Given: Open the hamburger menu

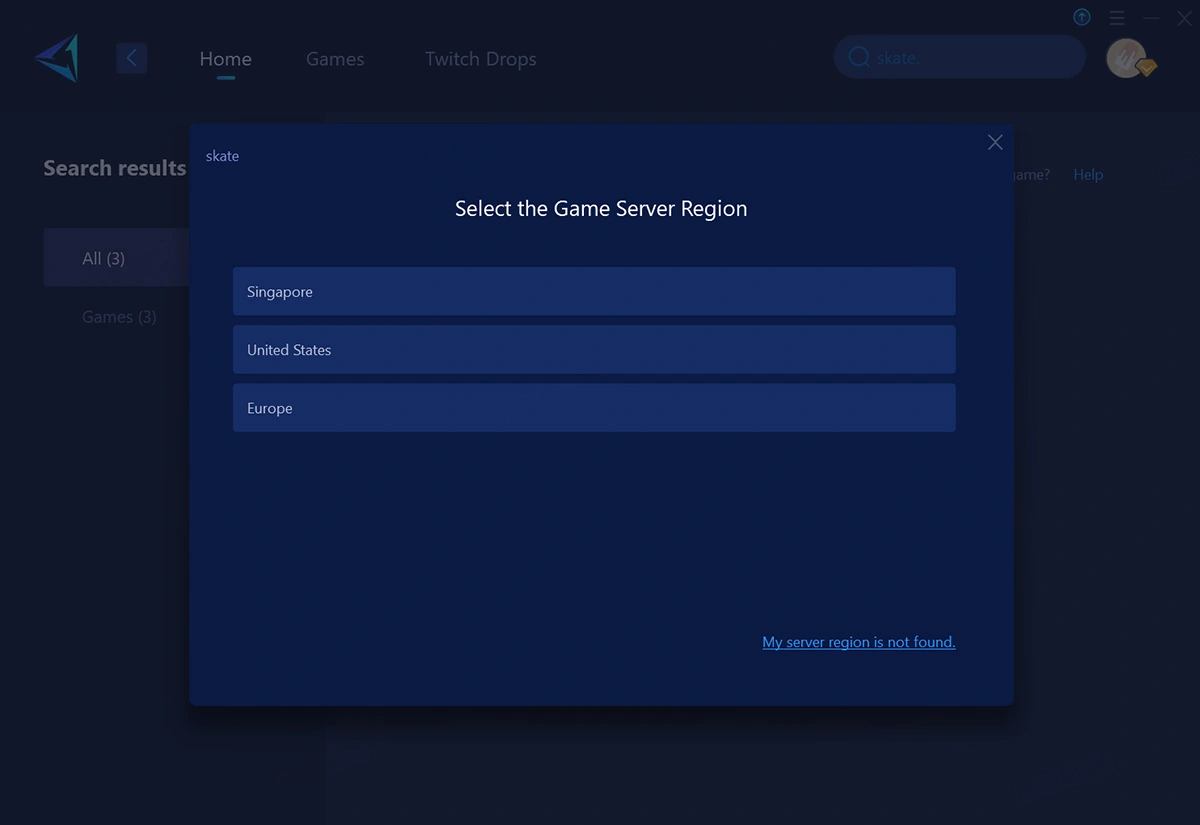Looking at the screenshot, I should tap(1117, 18).
